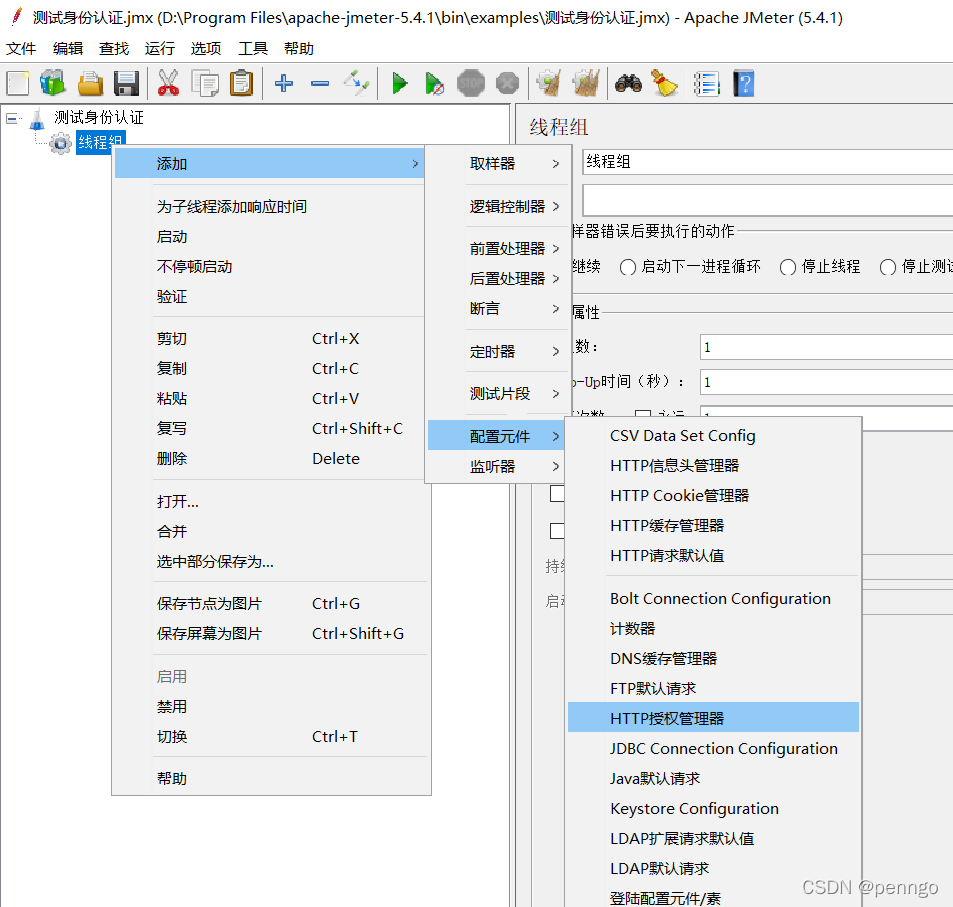Click the Save floppy disk icon
953x907 pixels.
[x=126, y=83]
